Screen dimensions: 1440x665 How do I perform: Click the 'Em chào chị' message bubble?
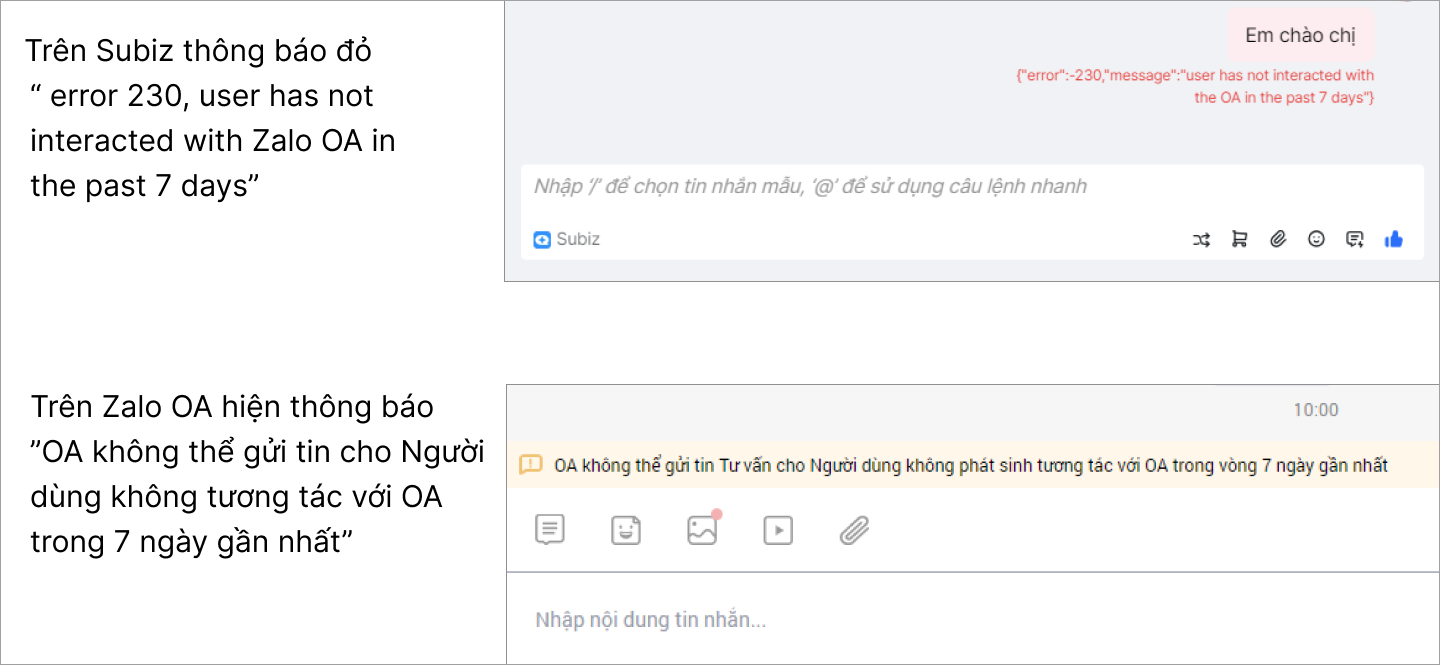pos(1300,36)
